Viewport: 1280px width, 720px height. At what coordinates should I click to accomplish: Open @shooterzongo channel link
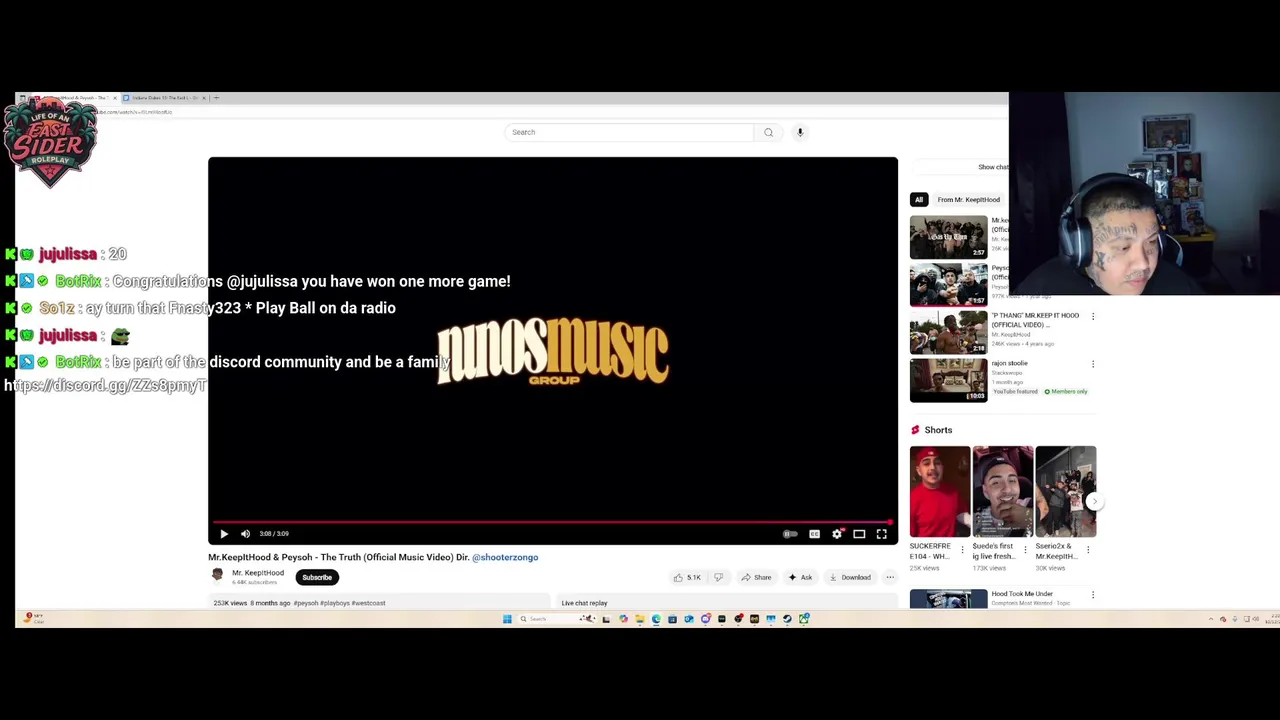click(x=505, y=557)
